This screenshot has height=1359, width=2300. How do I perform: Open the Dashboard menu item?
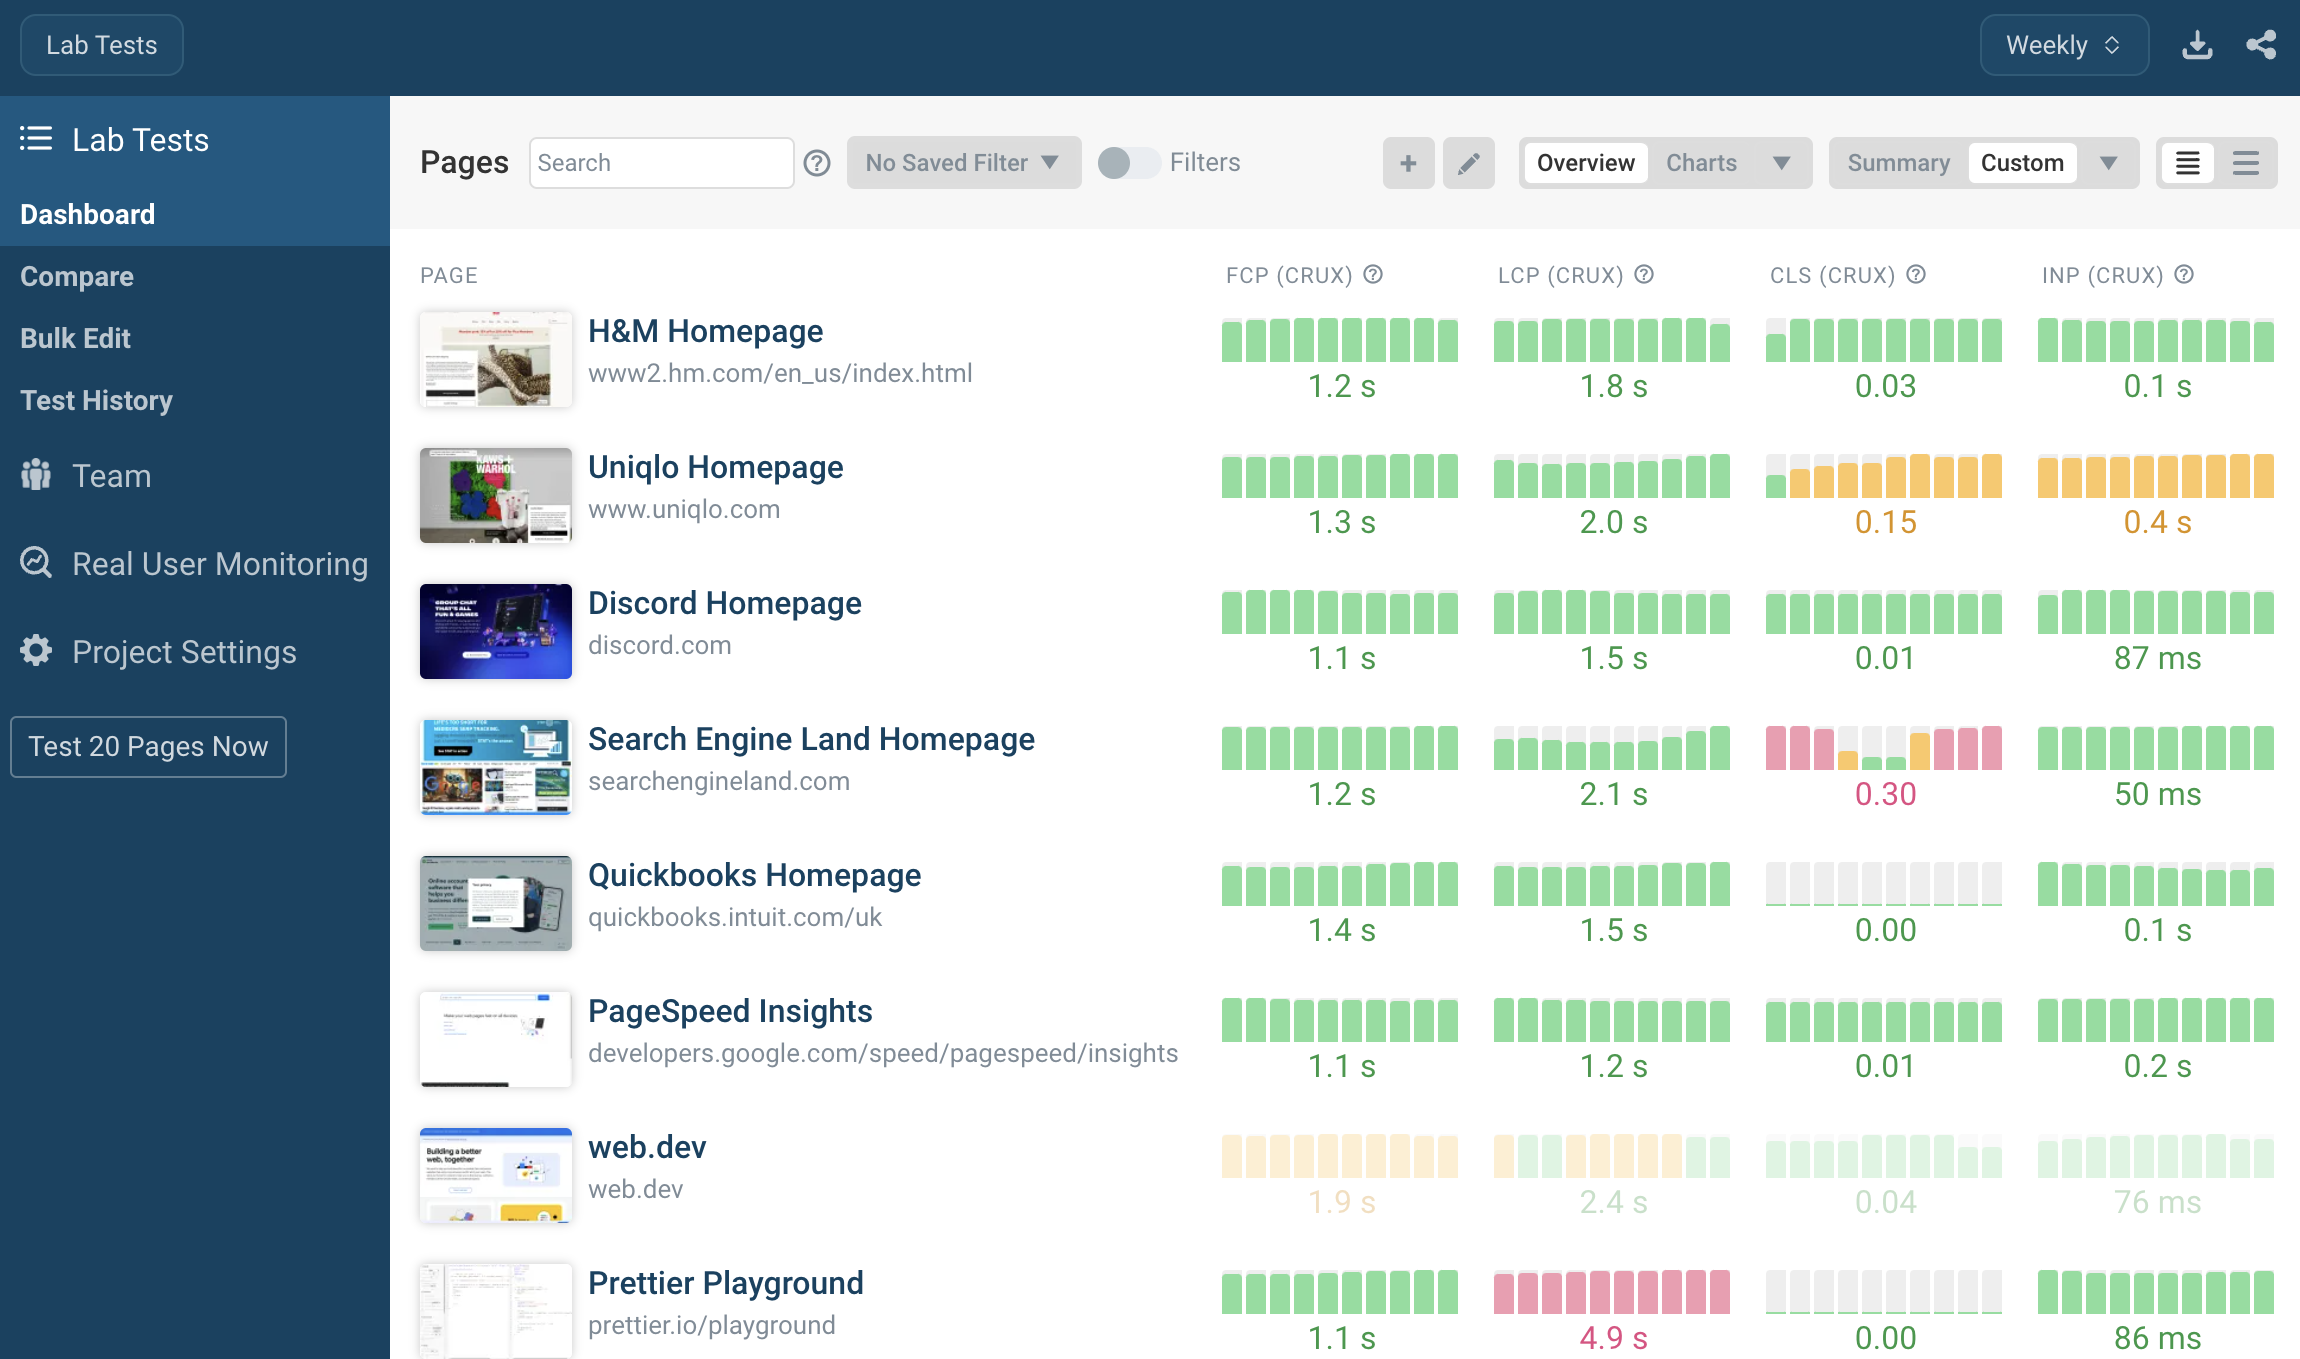tap(87, 214)
